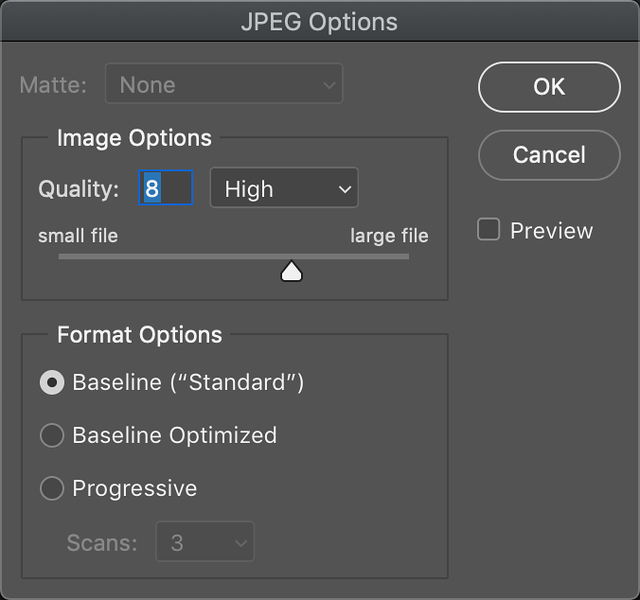Image resolution: width=640 pixels, height=600 pixels.
Task: Select the Progressive format radio button
Action: click(x=52, y=488)
